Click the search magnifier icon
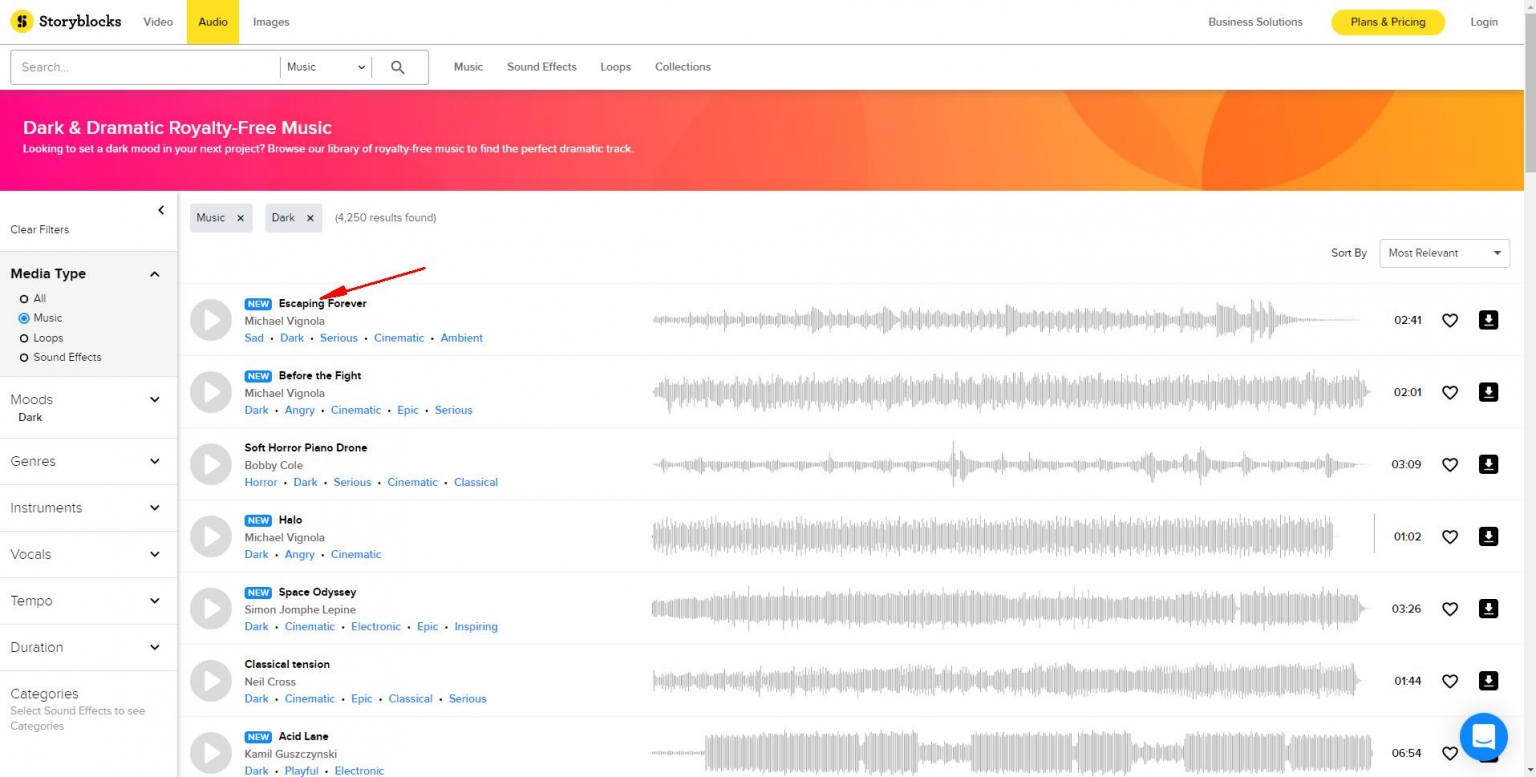 pyautogui.click(x=397, y=66)
